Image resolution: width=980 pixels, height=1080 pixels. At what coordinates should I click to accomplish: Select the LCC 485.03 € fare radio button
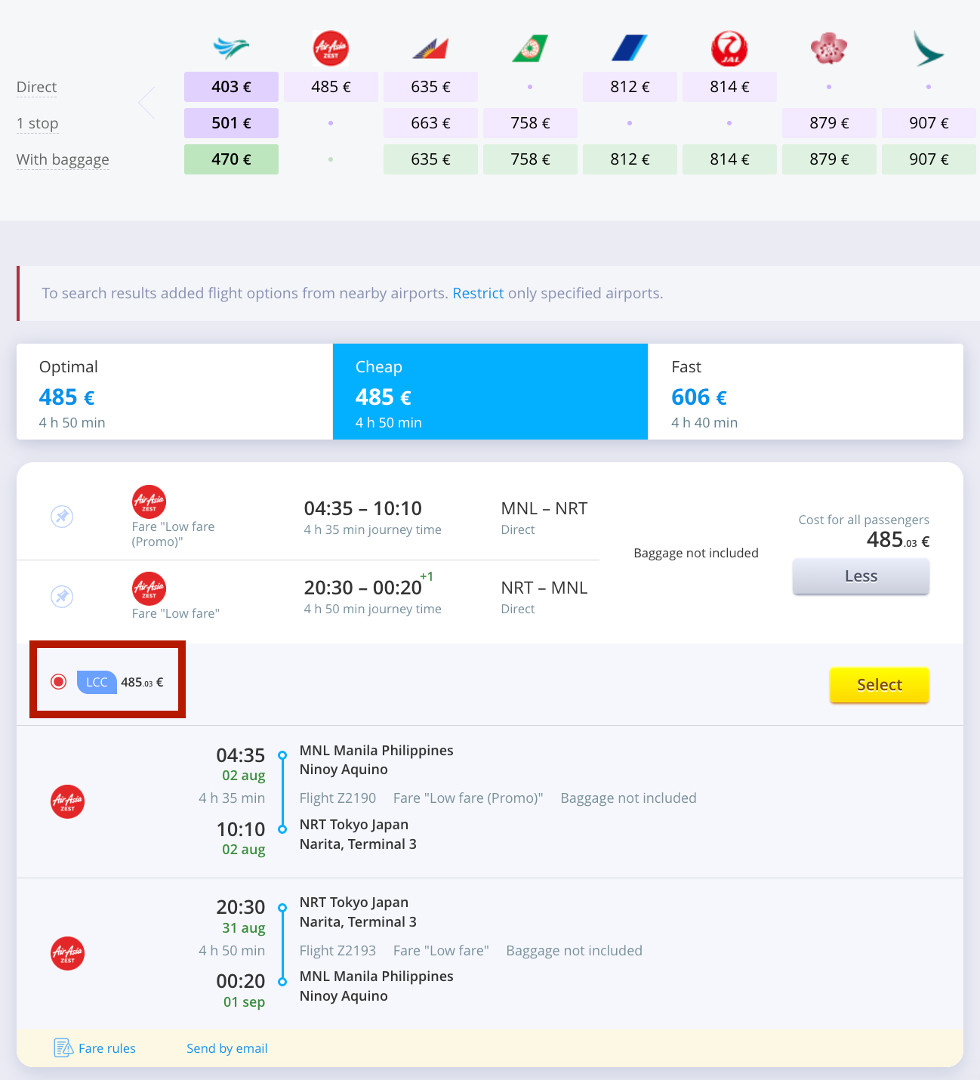point(59,682)
